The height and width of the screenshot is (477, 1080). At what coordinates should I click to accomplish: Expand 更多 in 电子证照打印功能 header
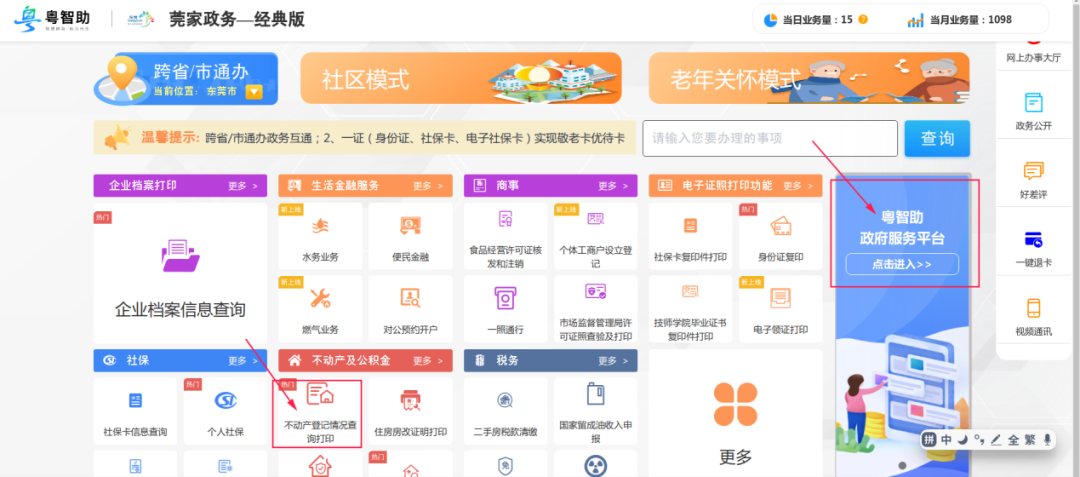click(798, 186)
